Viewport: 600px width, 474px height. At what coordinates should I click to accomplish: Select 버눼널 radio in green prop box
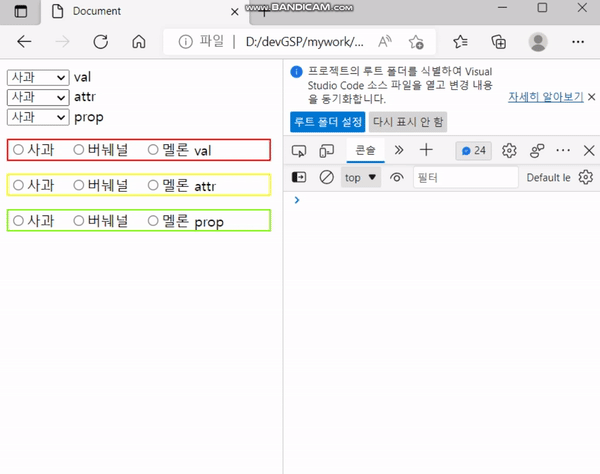tap(78, 220)
